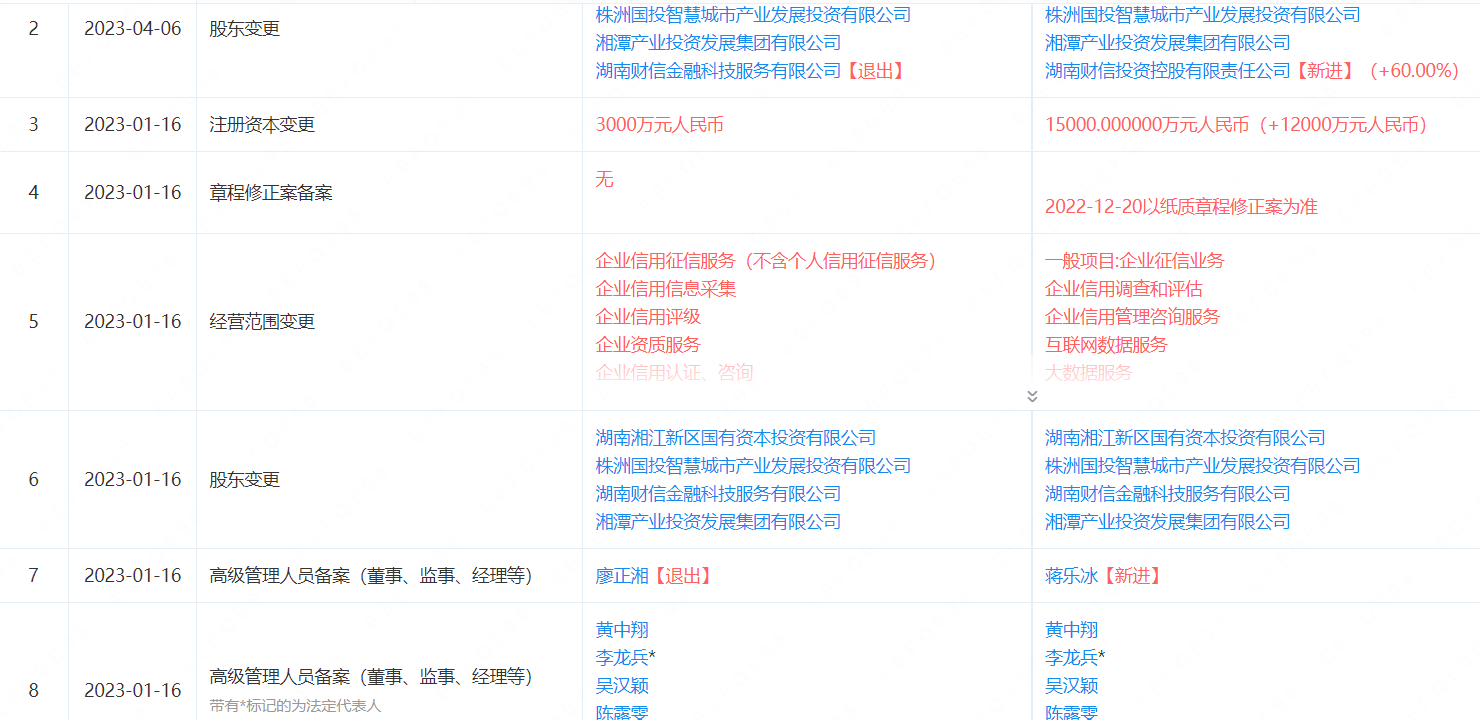Select the 3000万元人民币 value
The height and width of the screenshot is (720, 1480).
(659, 125)
